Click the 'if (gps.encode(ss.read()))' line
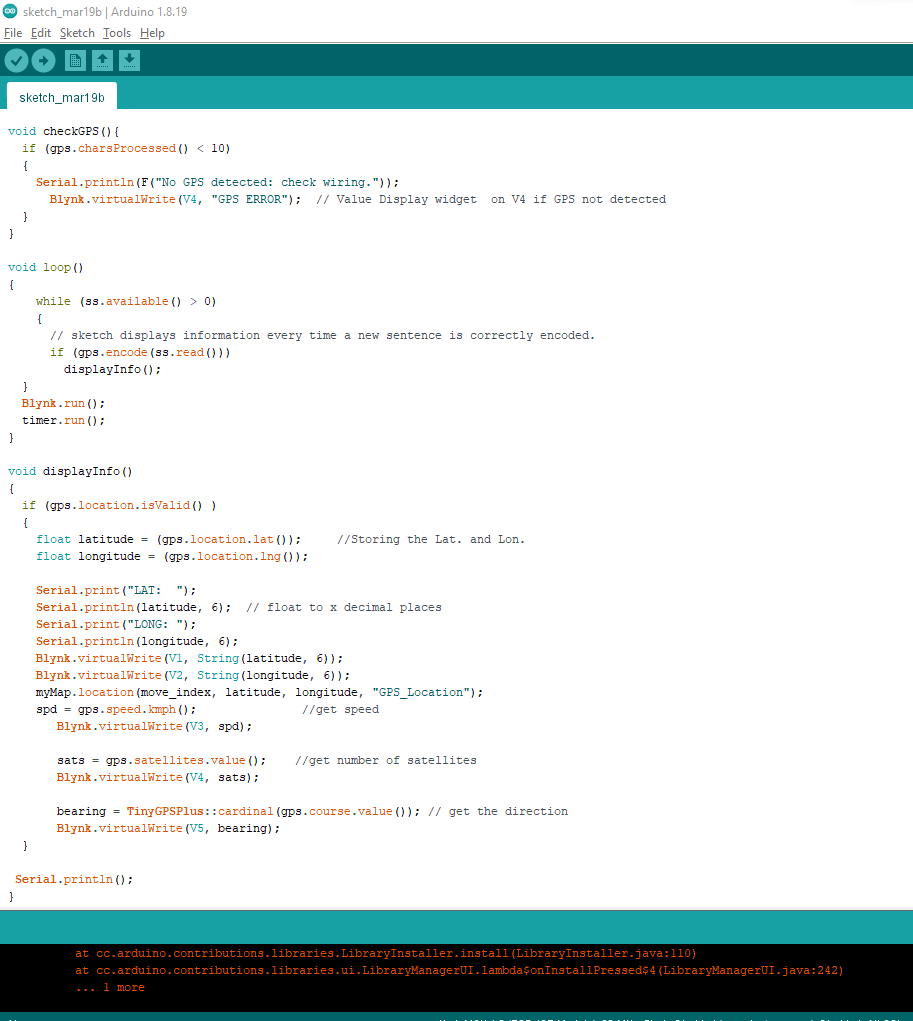This screenshot has height=1021, width=913. [140, 352]
